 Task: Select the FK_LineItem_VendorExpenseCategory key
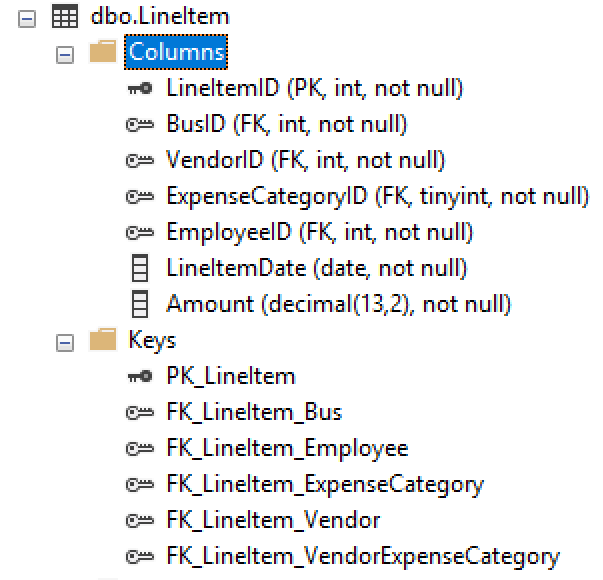(x=363, y=556)
